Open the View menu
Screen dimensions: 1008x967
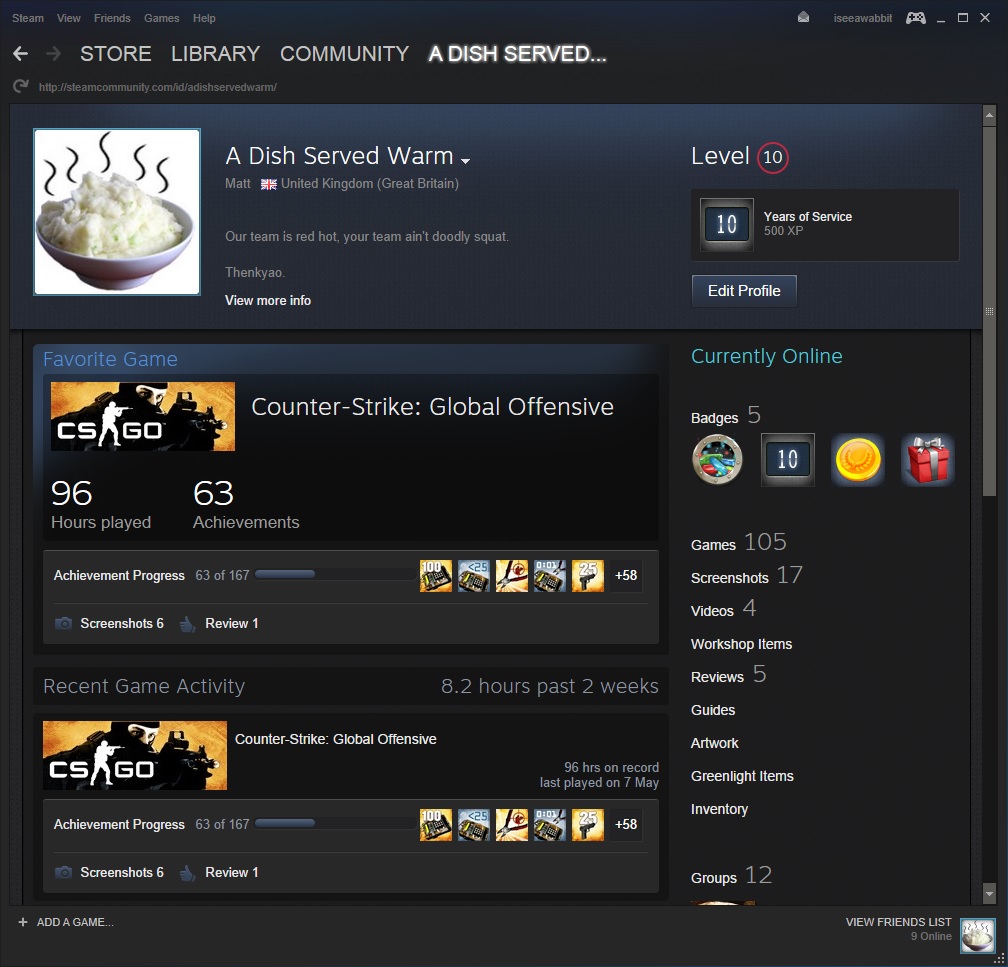click(69, 18)
